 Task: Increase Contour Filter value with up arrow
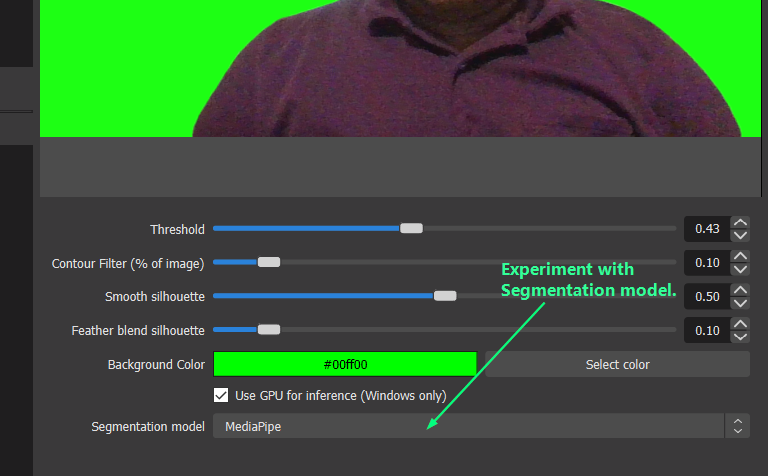point(740,256)
